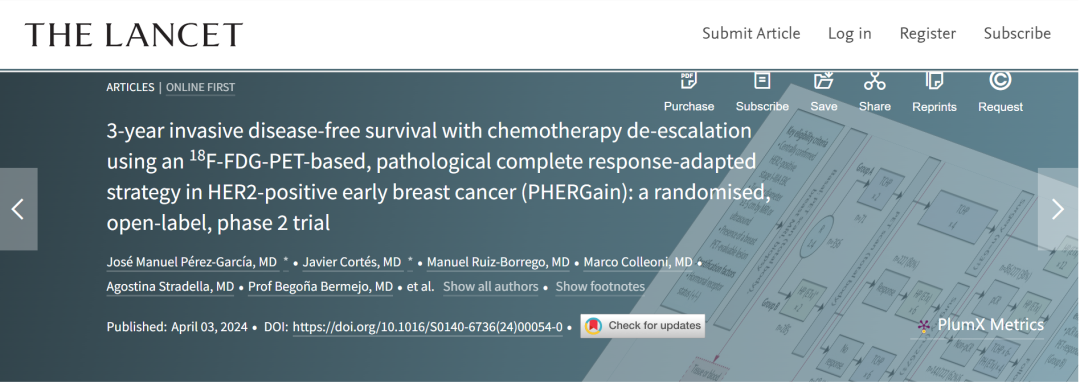Open the Share icon
Screen dimensions: 1080x383
tap(875, 81)
